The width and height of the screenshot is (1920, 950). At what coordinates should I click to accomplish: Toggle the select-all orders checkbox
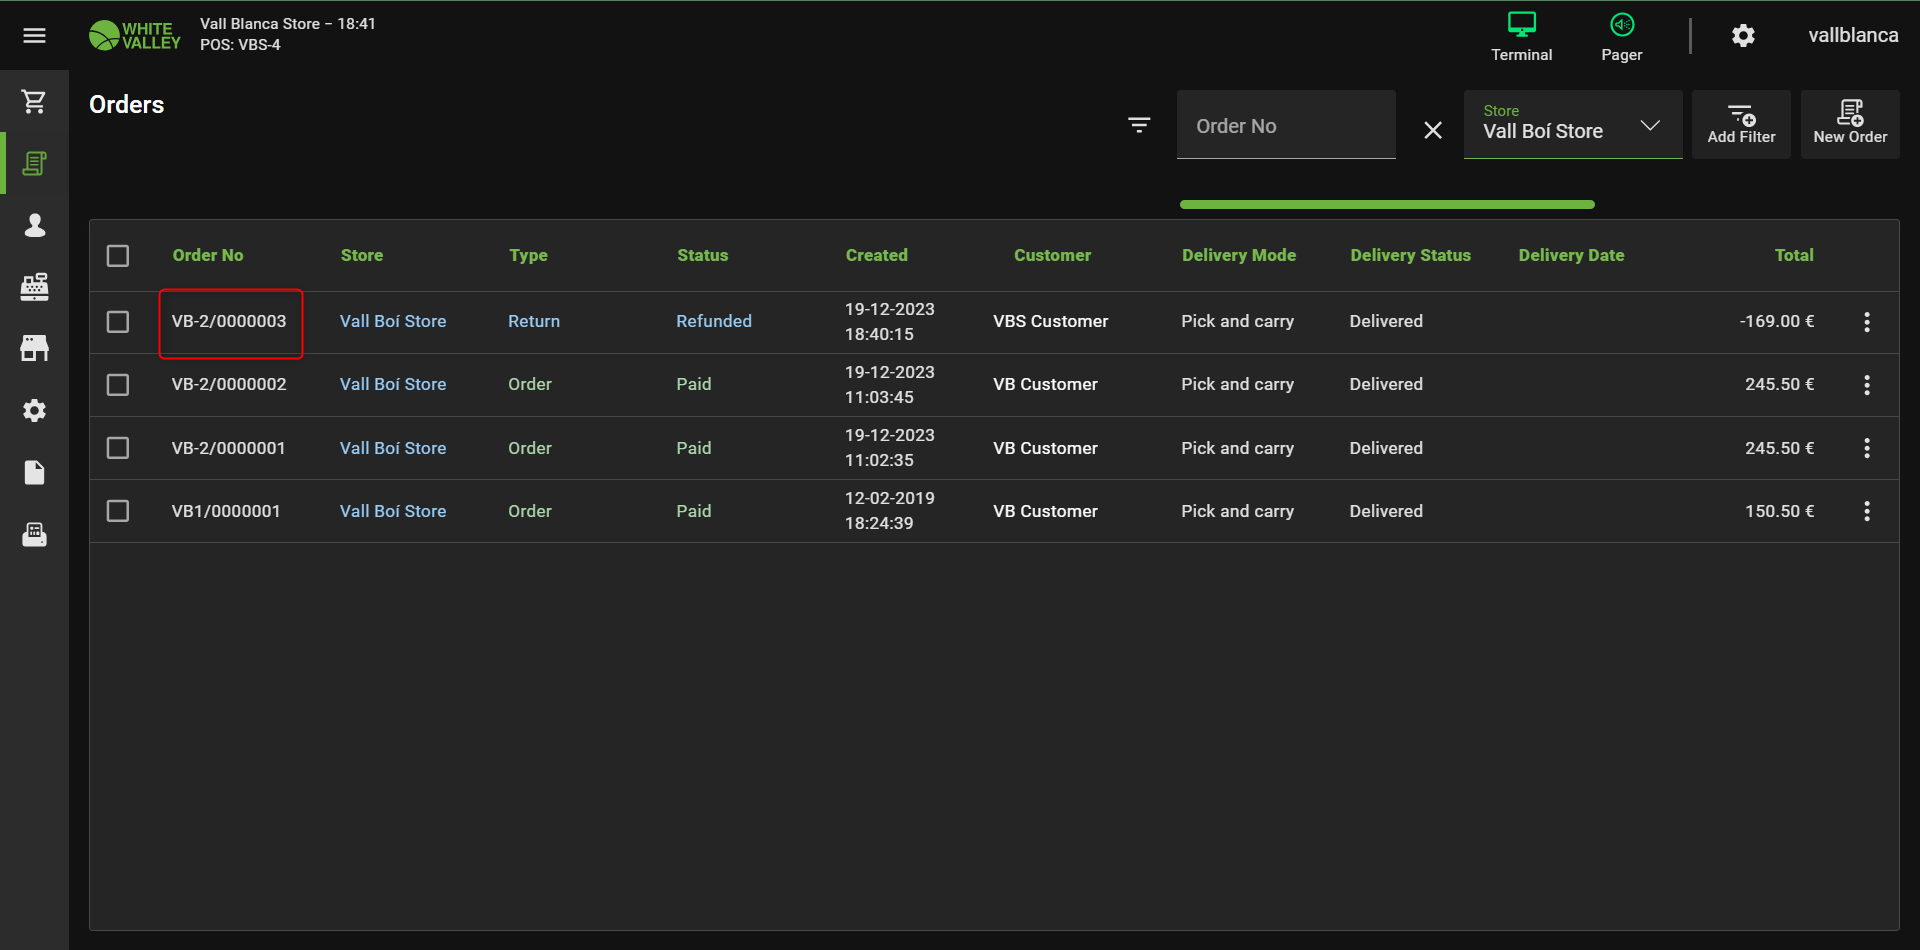(118, 256)
